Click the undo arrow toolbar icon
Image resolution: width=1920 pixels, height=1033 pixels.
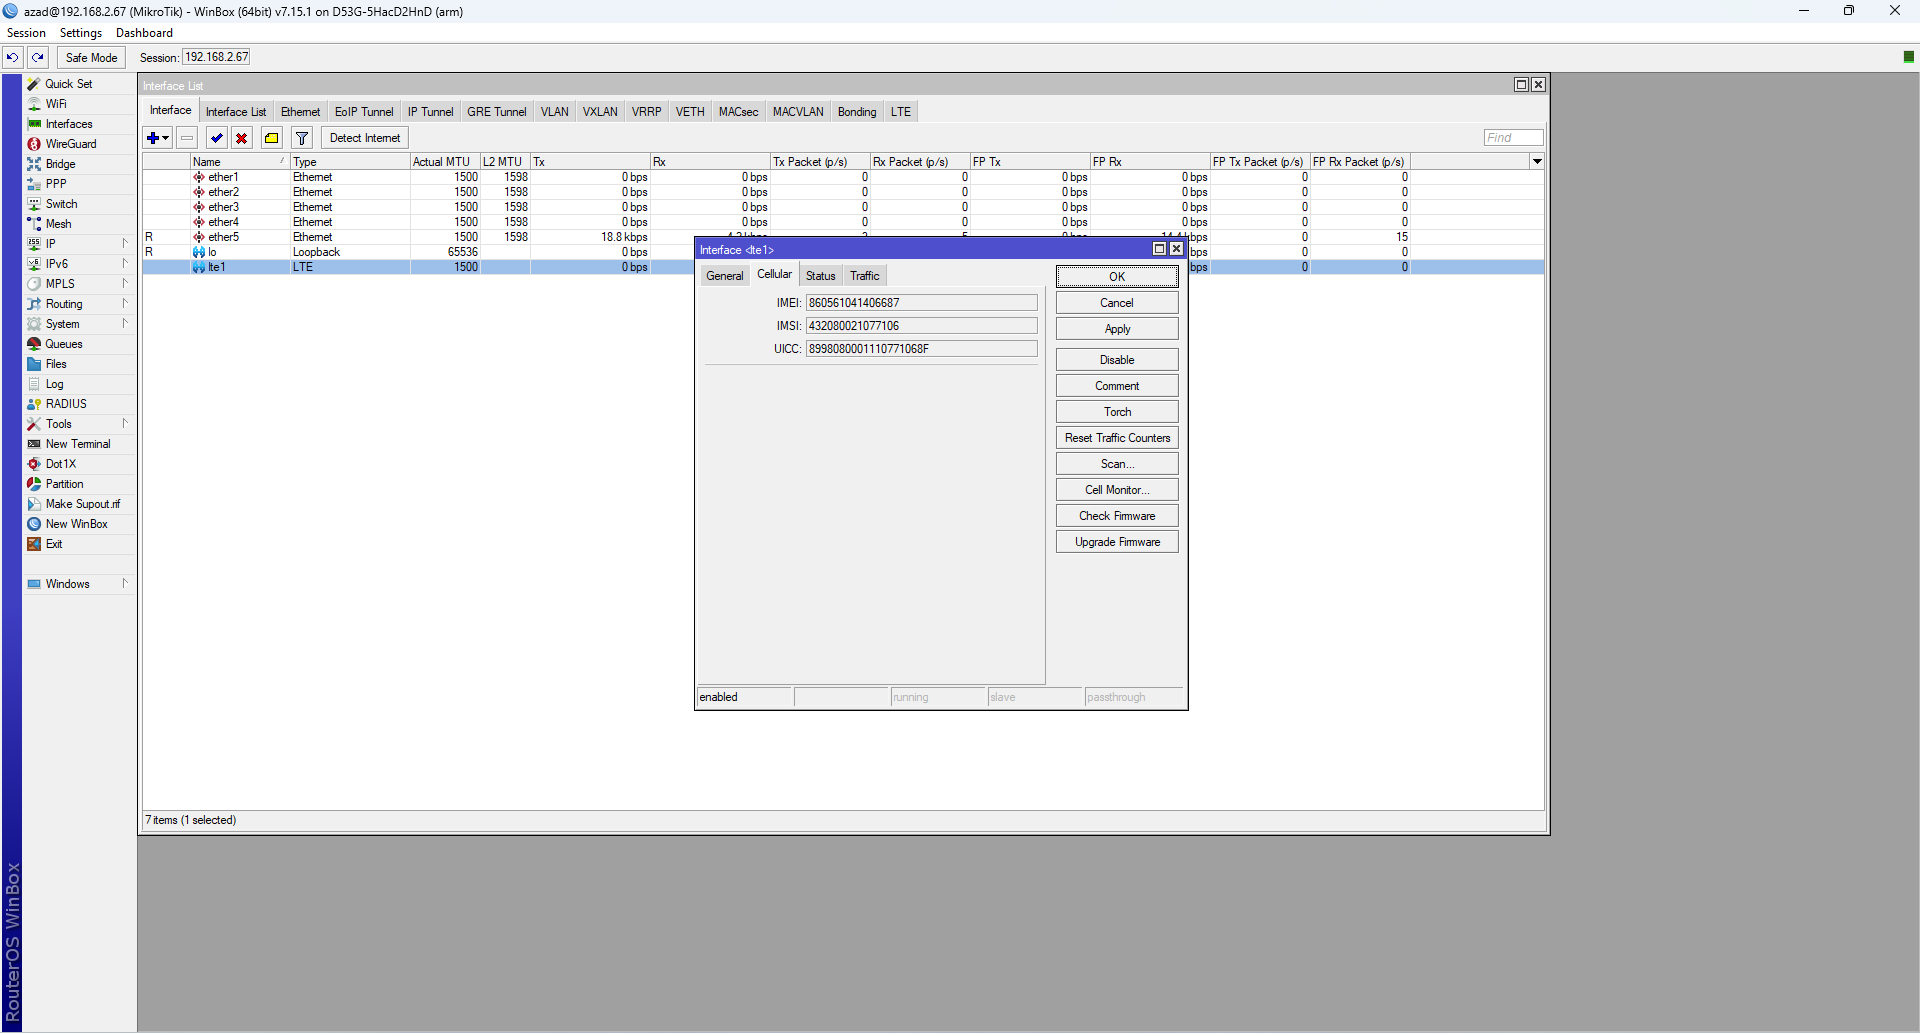click(12, 57)
